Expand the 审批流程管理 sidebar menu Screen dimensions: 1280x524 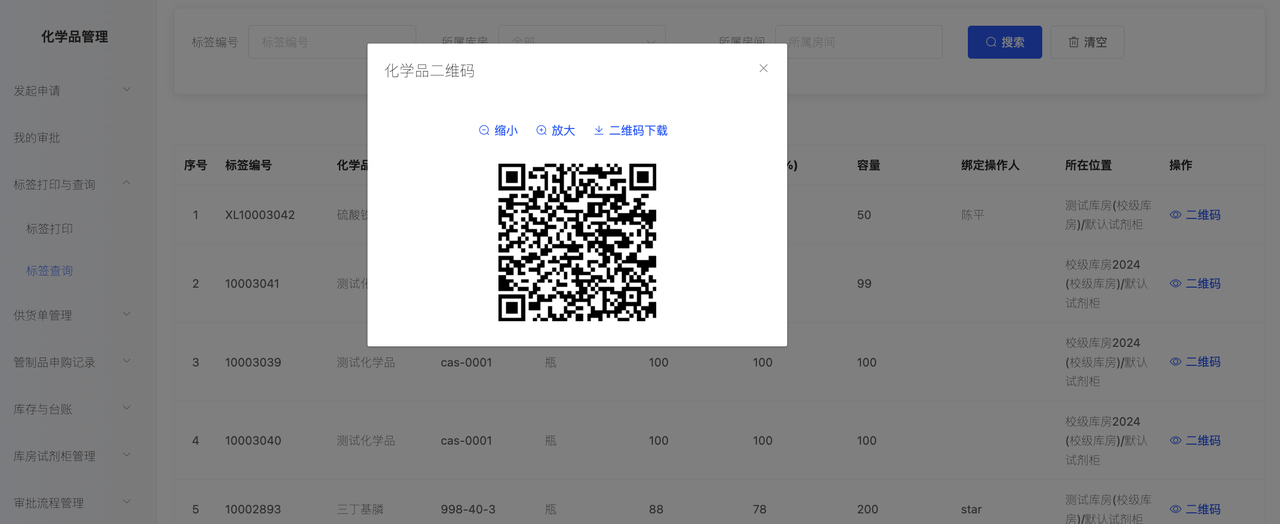tap(78, 502)
